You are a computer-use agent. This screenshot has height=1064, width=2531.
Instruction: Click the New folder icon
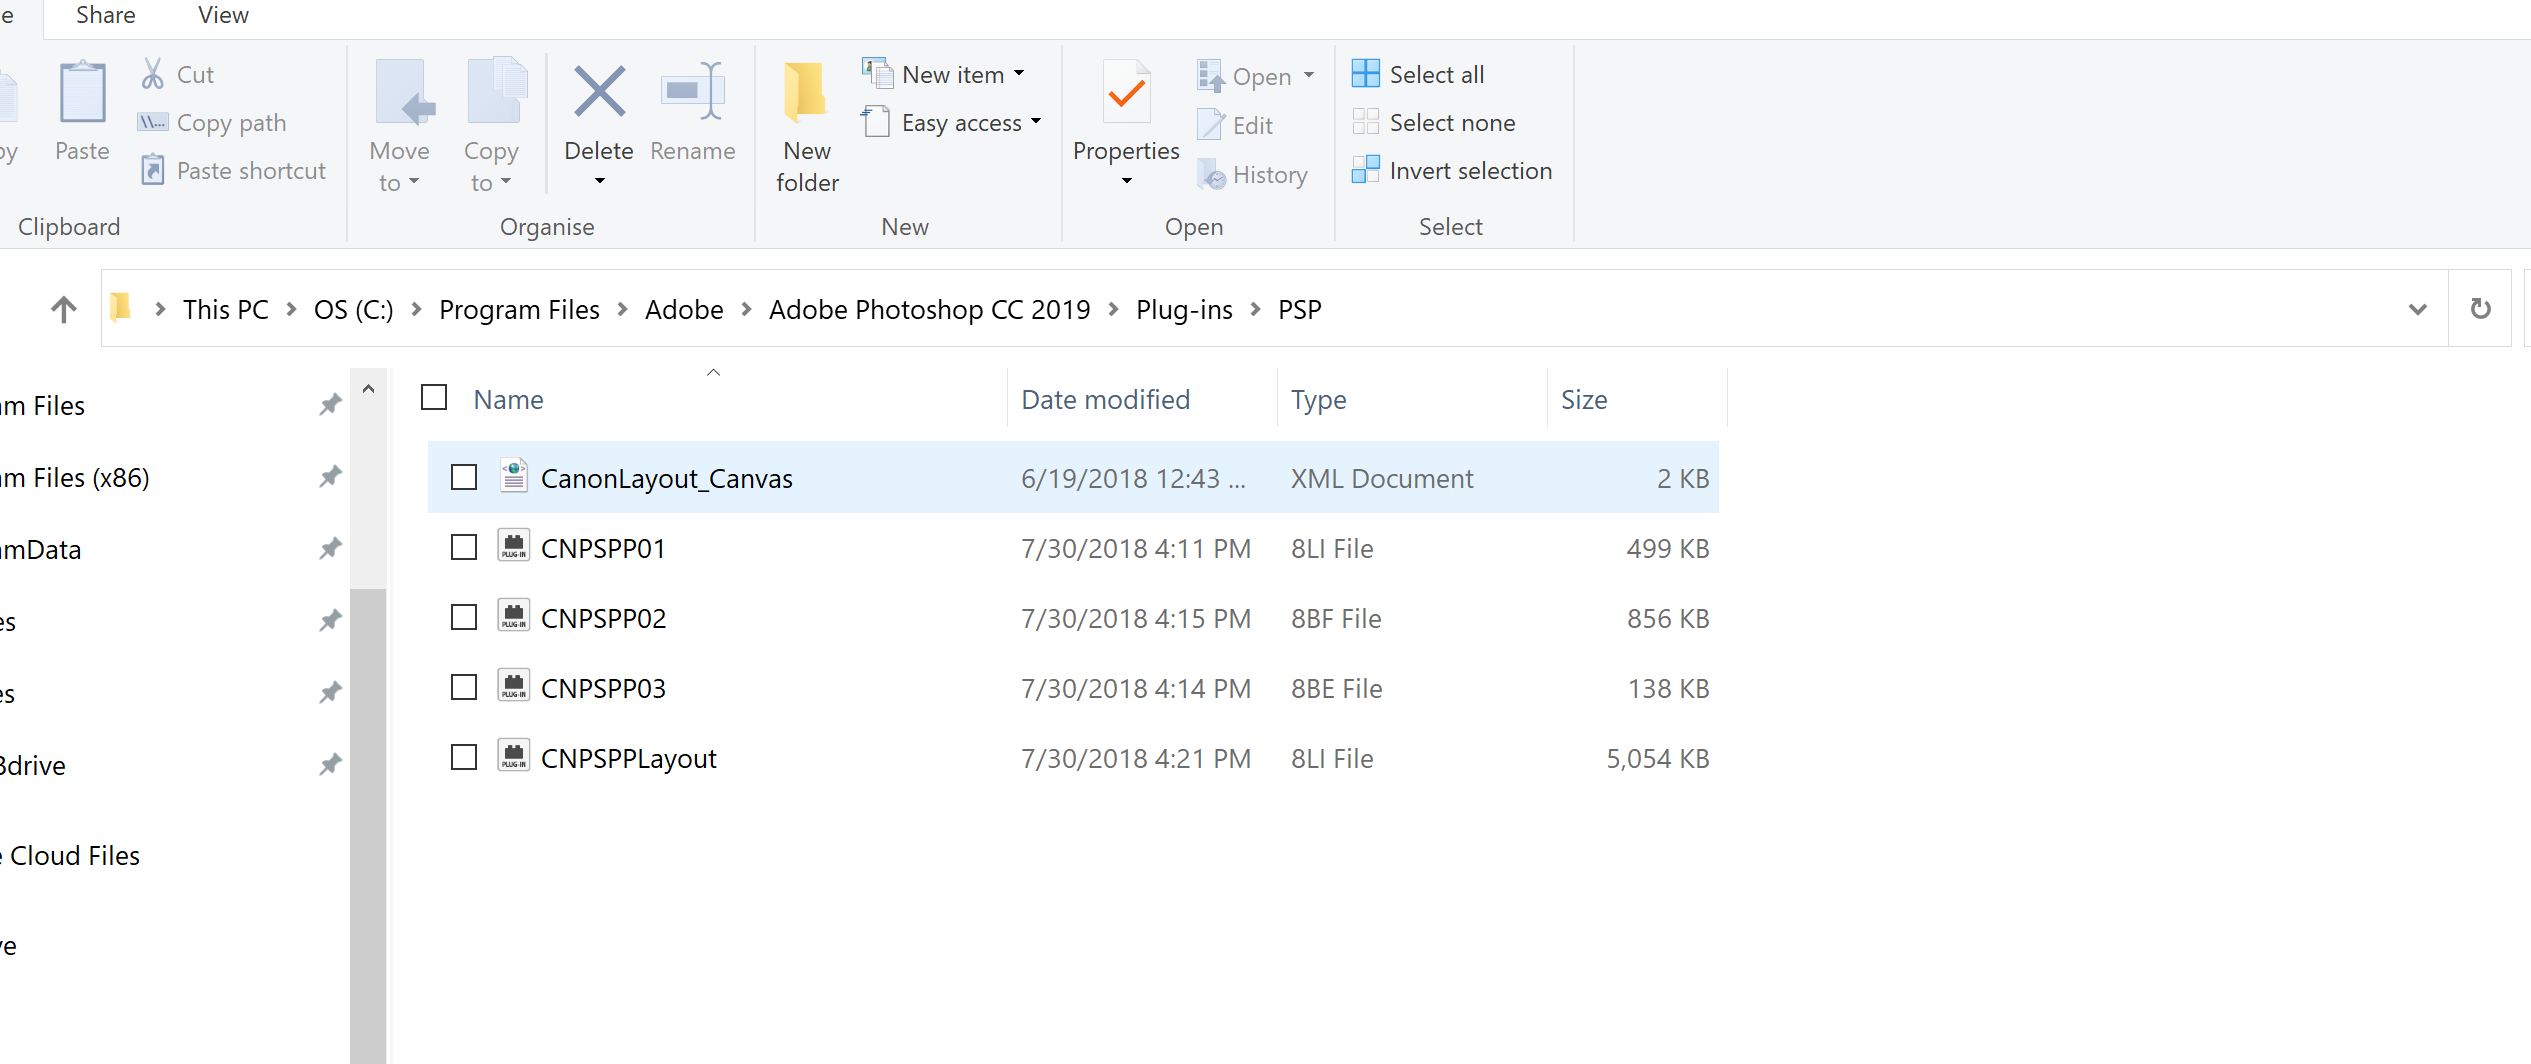[806, 93]
